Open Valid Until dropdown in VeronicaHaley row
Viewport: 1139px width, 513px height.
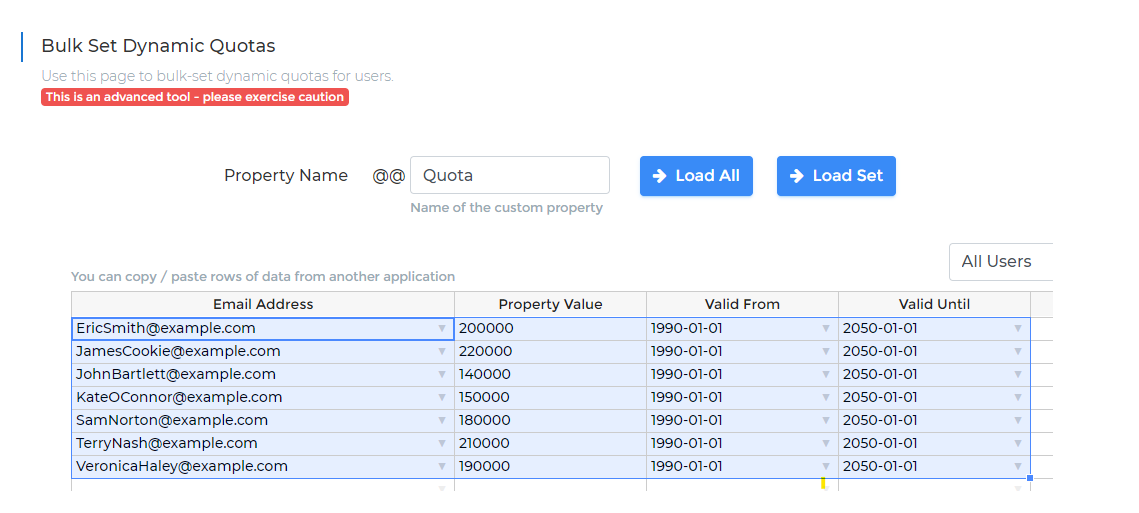(x=1018, y=466)
